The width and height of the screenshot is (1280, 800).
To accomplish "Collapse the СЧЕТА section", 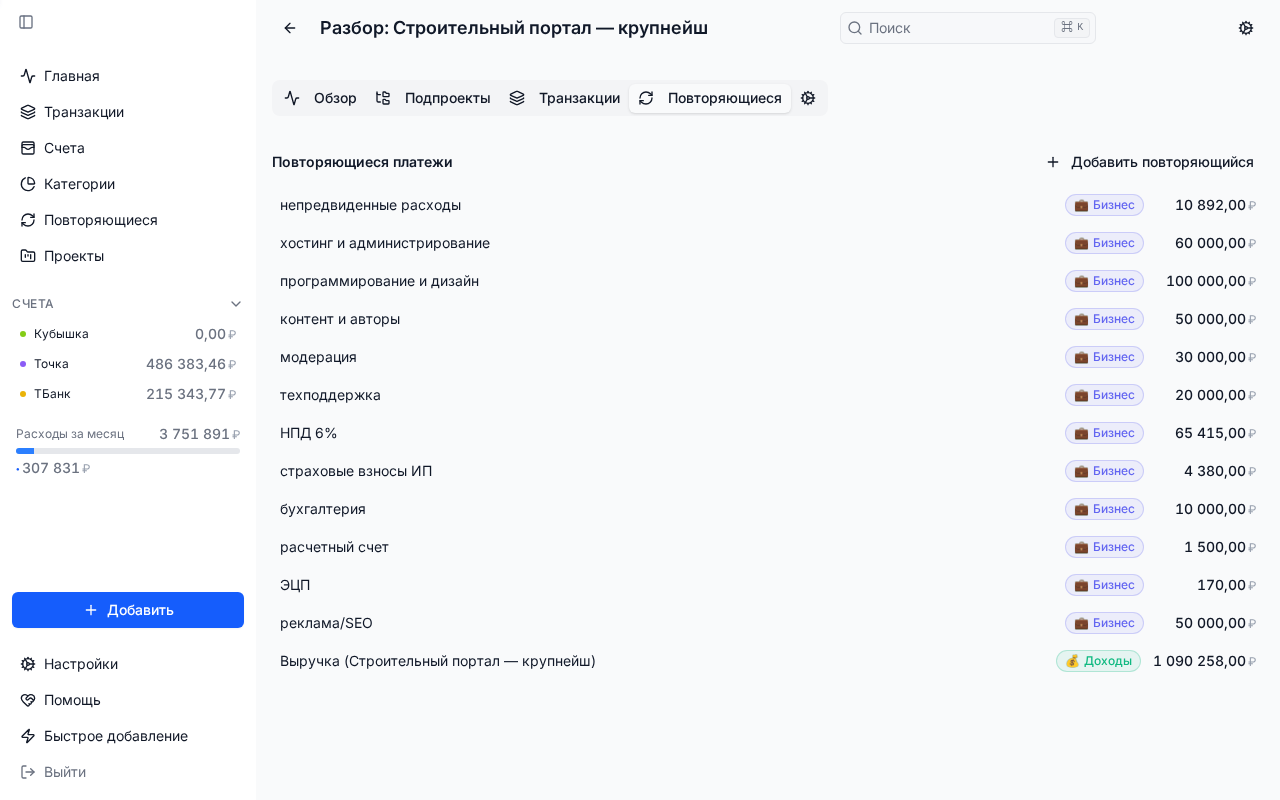I will tap(236, 303).
